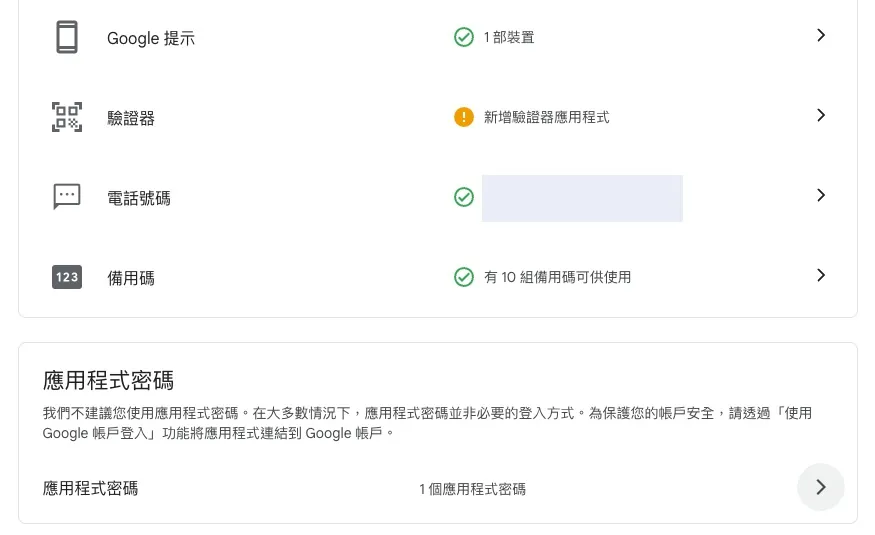Click orange warning icon beside 新增驗證器應用程式

click(464, 117)
